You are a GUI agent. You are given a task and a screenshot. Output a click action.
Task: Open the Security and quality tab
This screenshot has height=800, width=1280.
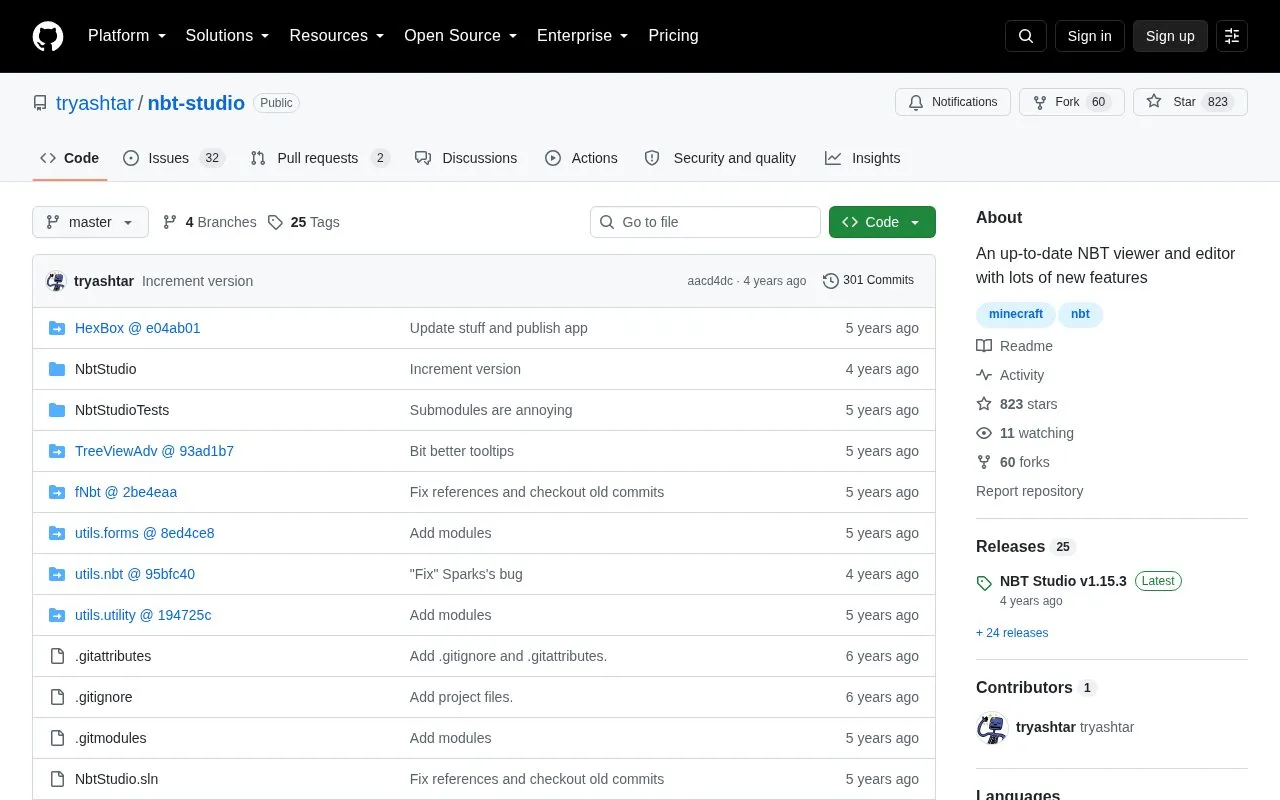pos(720,158)
